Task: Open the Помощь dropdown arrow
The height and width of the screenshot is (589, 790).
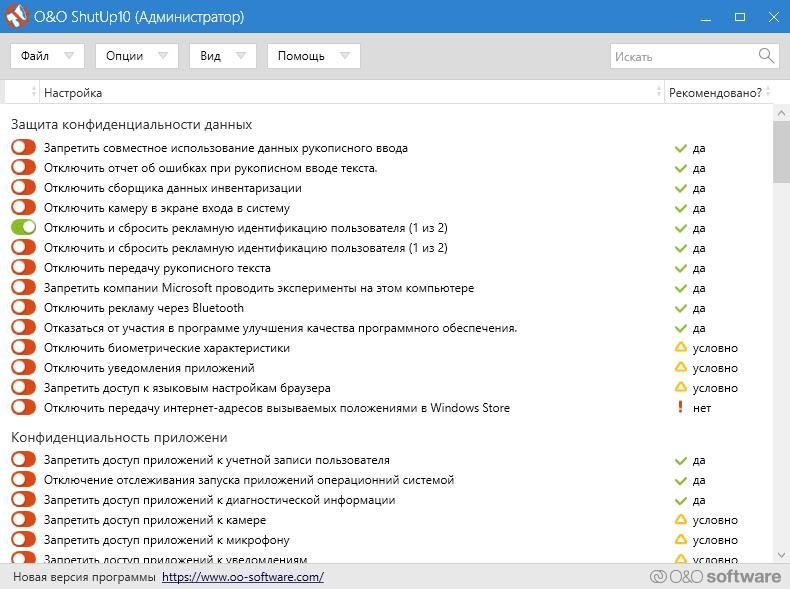Action: click(x=345, y=55)
